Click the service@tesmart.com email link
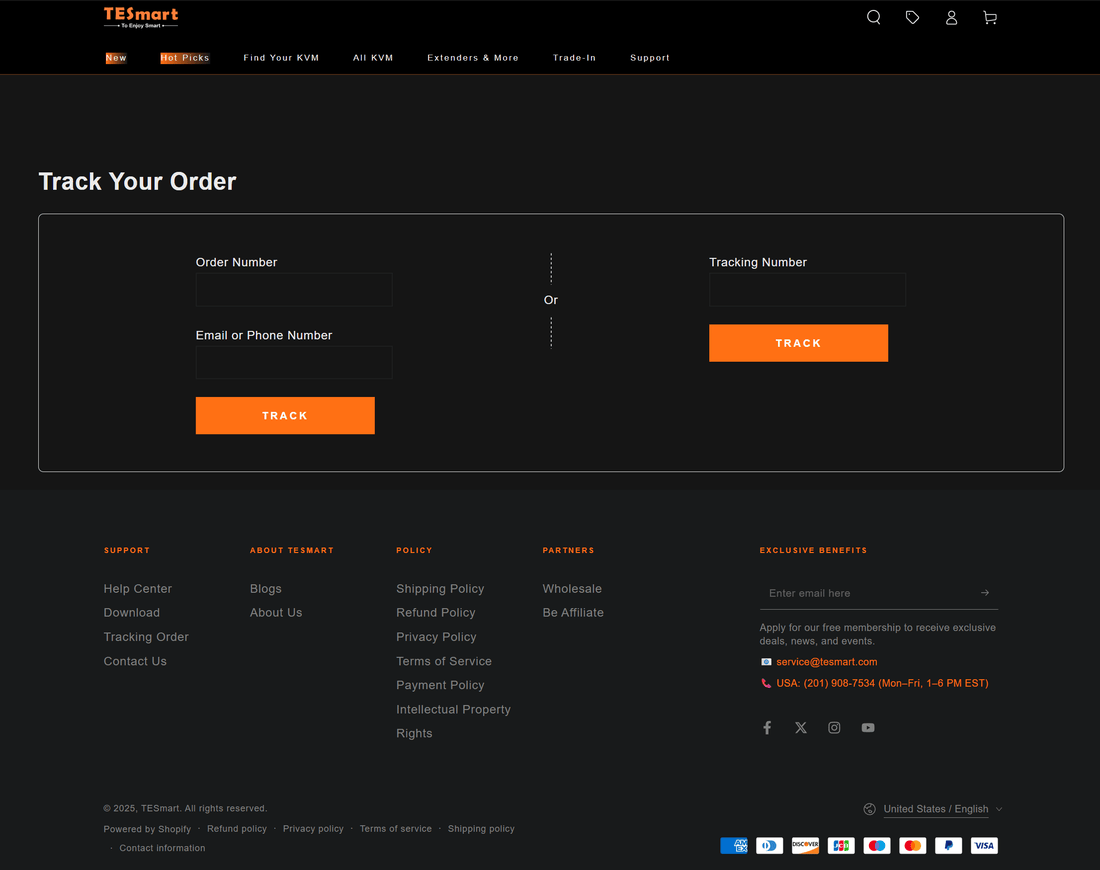The height and width of the screenshot is (870, 1100). (x=826, y=662)
